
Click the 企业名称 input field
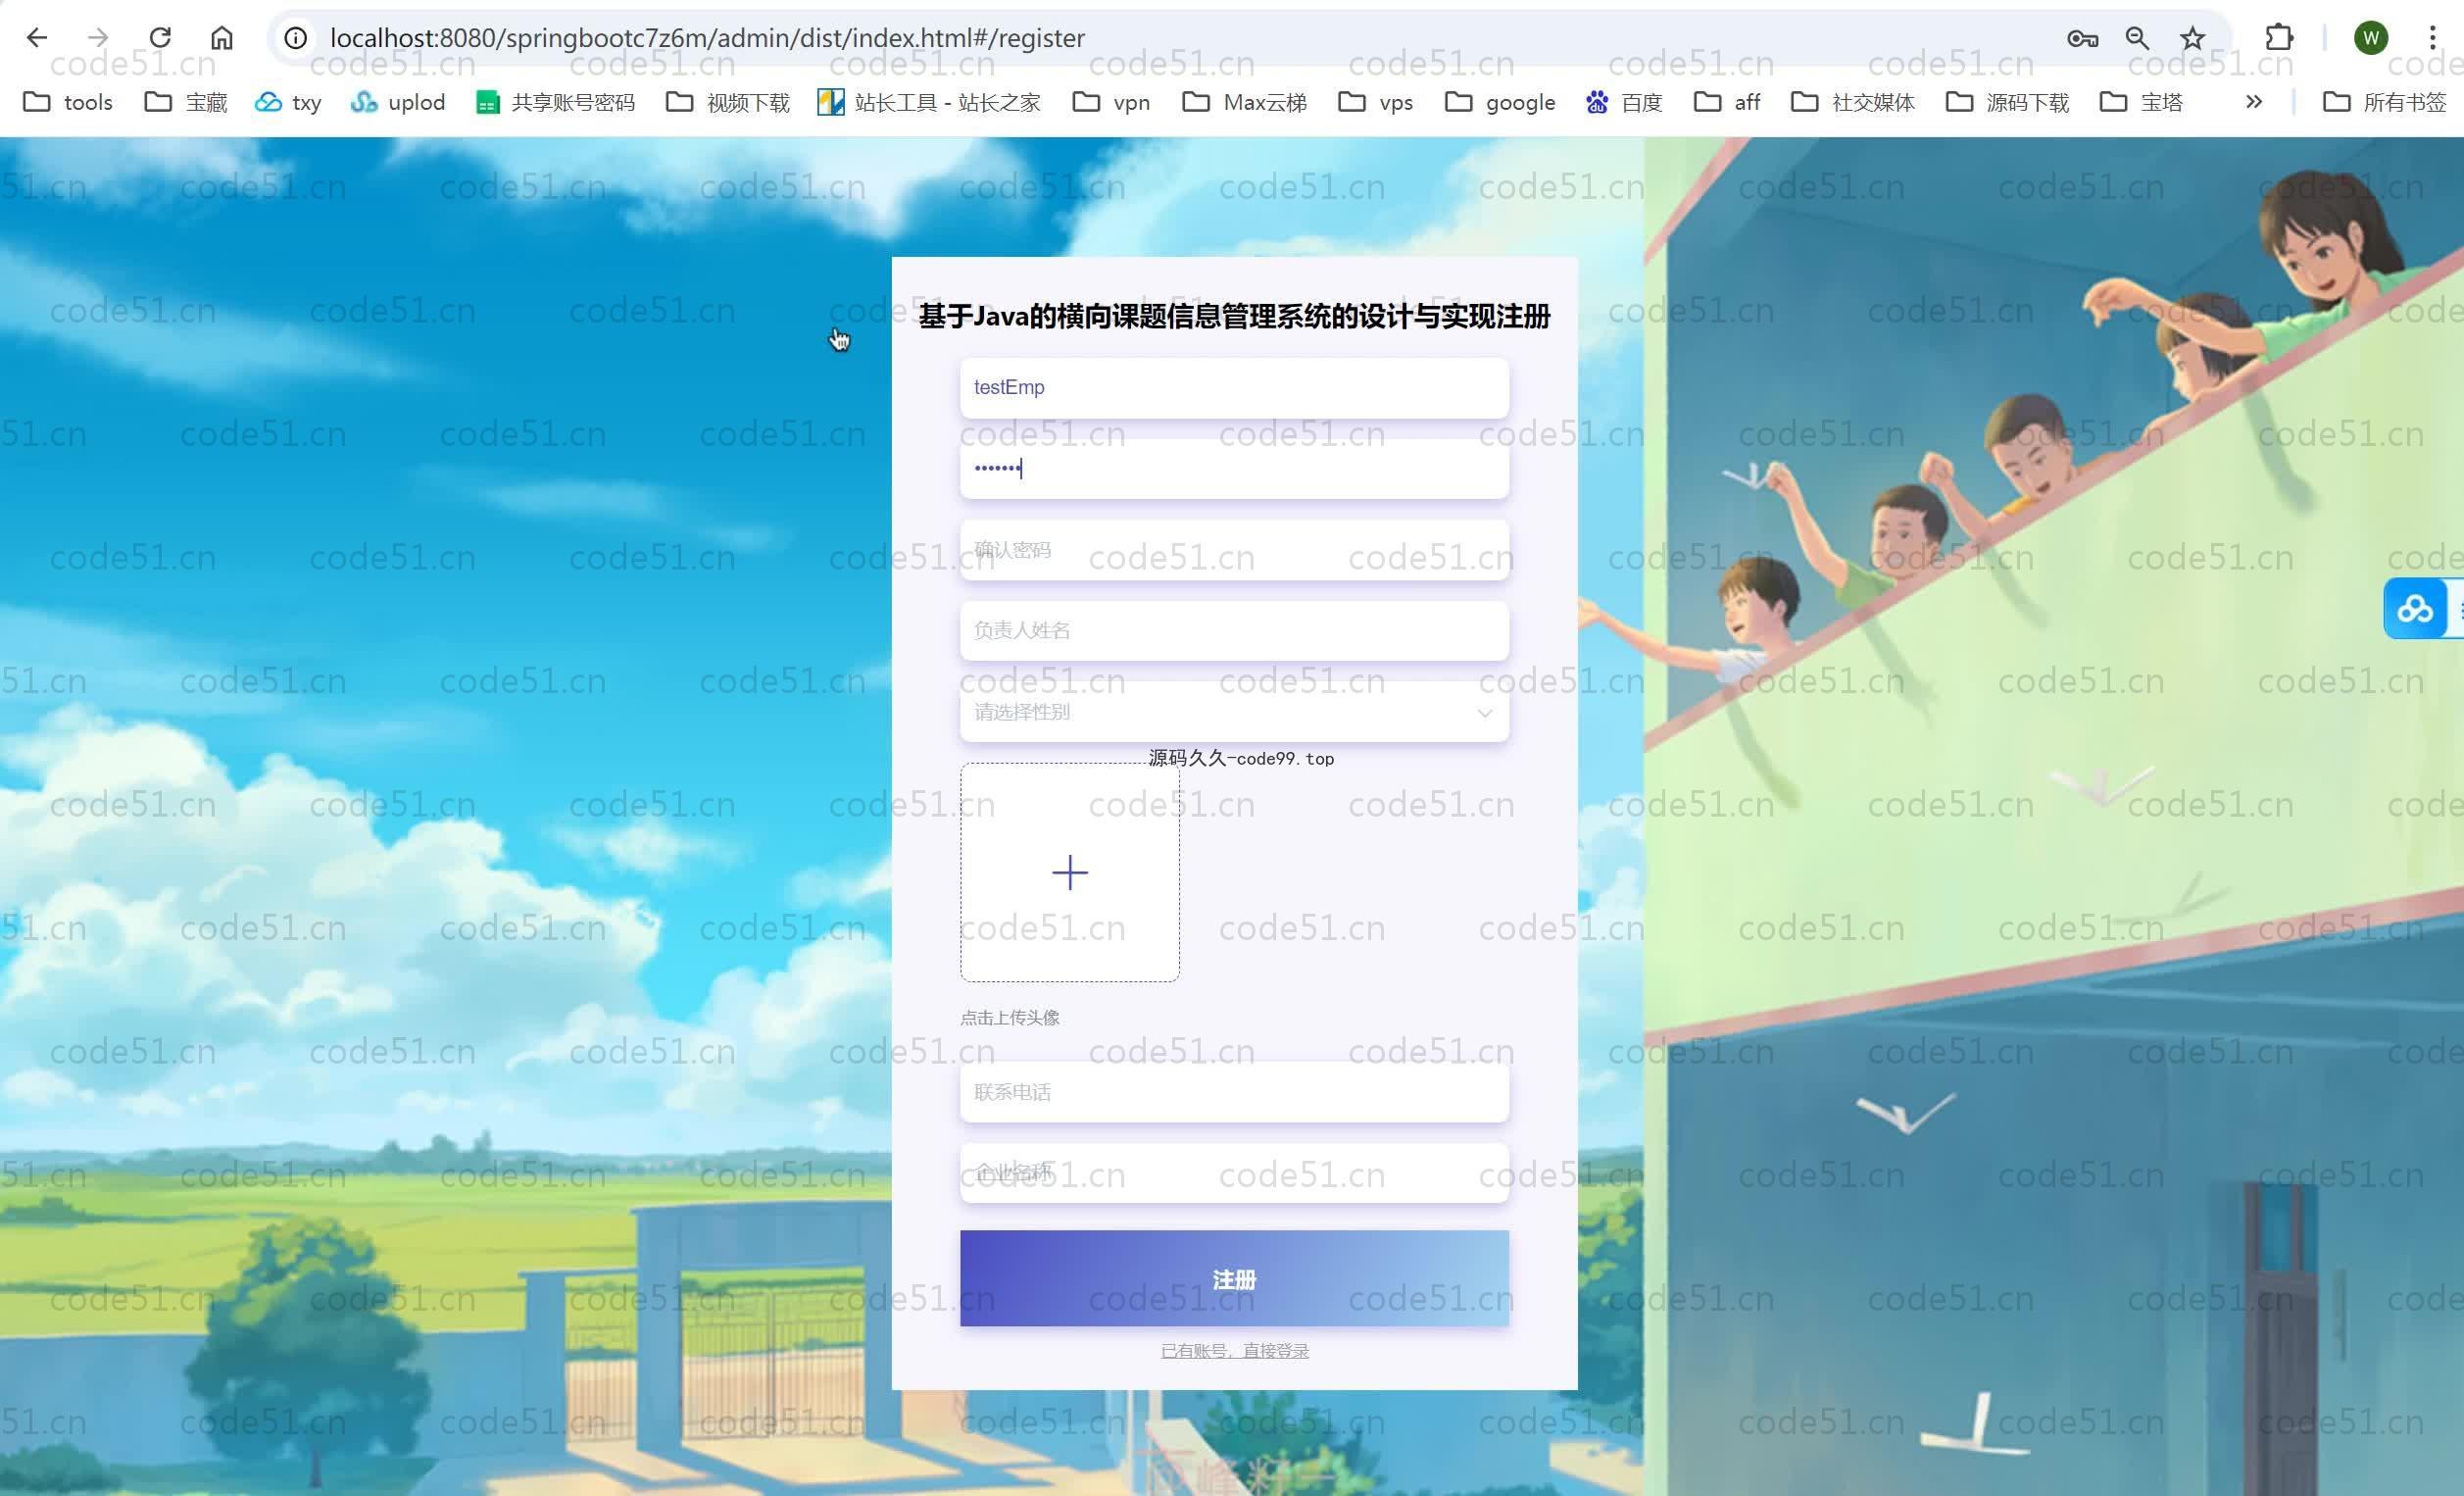(x=1234, y=1173)
